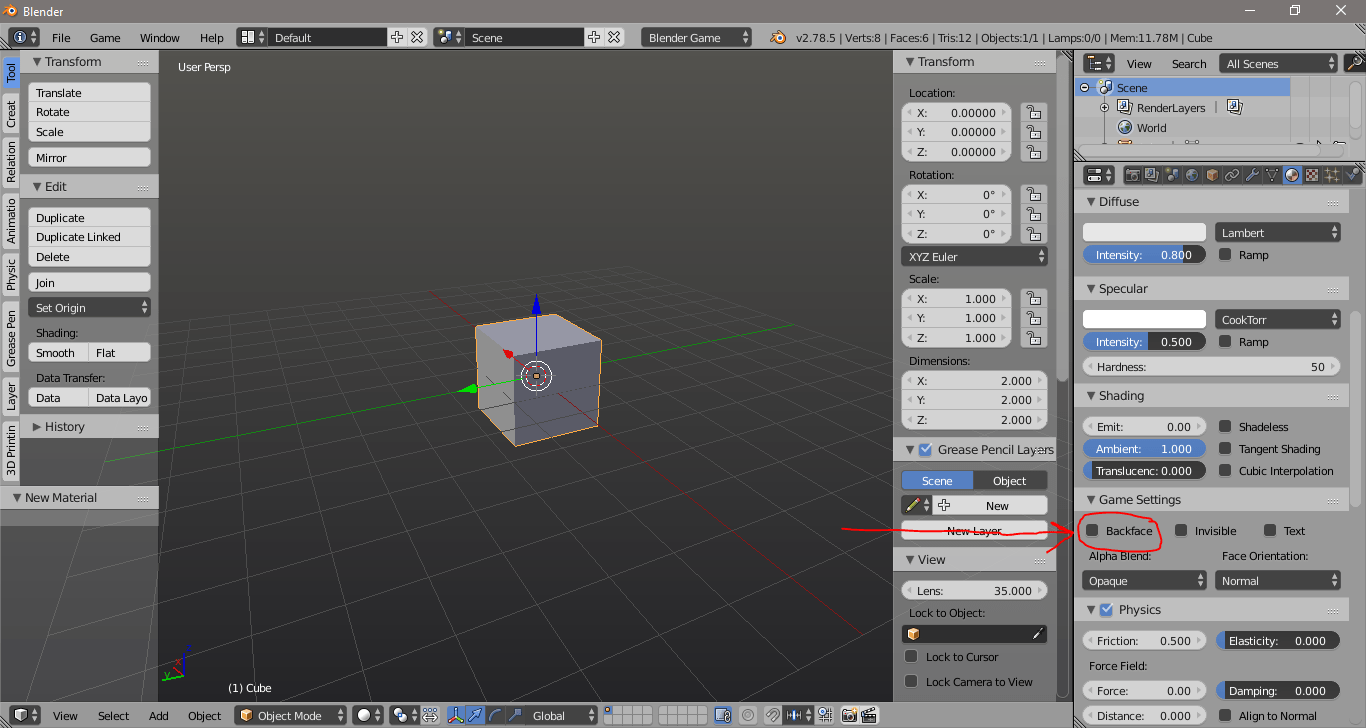This screenshot has height=728, width=1366.
Task: Click the Diffuse color swatch
Action: (1143, 231)
